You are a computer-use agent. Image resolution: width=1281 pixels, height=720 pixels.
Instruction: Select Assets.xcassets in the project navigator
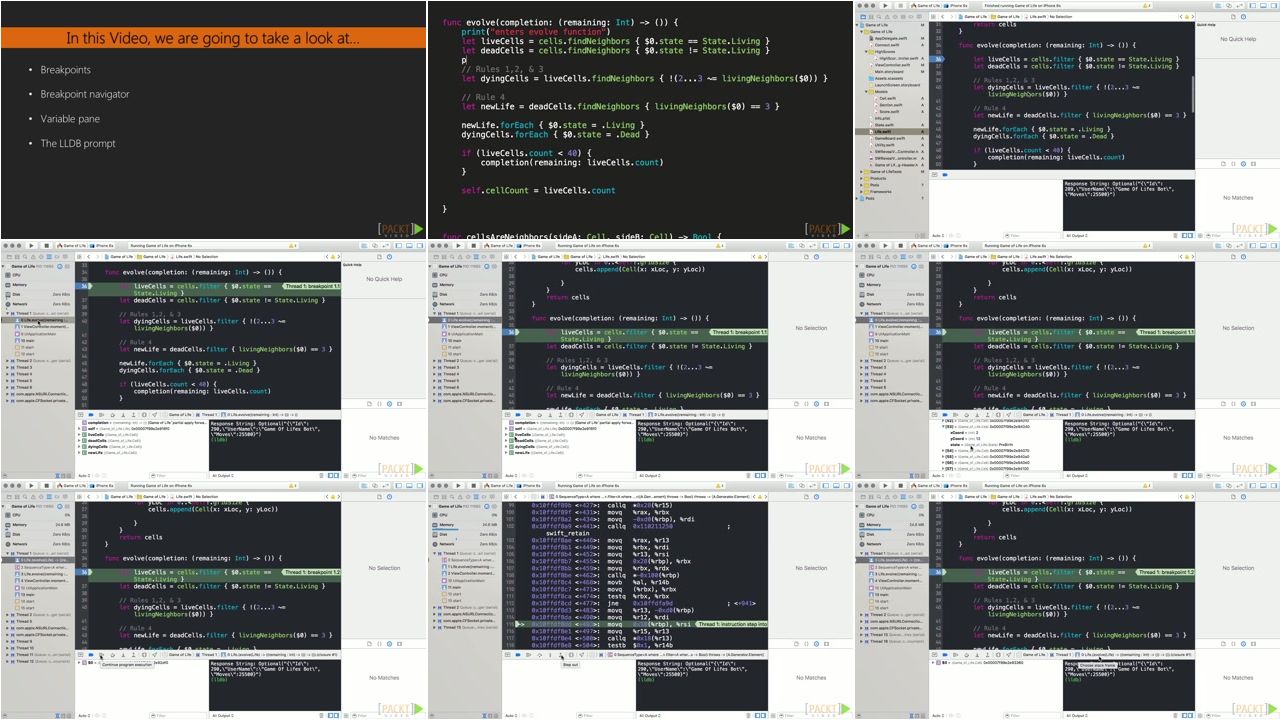[888, 78]
